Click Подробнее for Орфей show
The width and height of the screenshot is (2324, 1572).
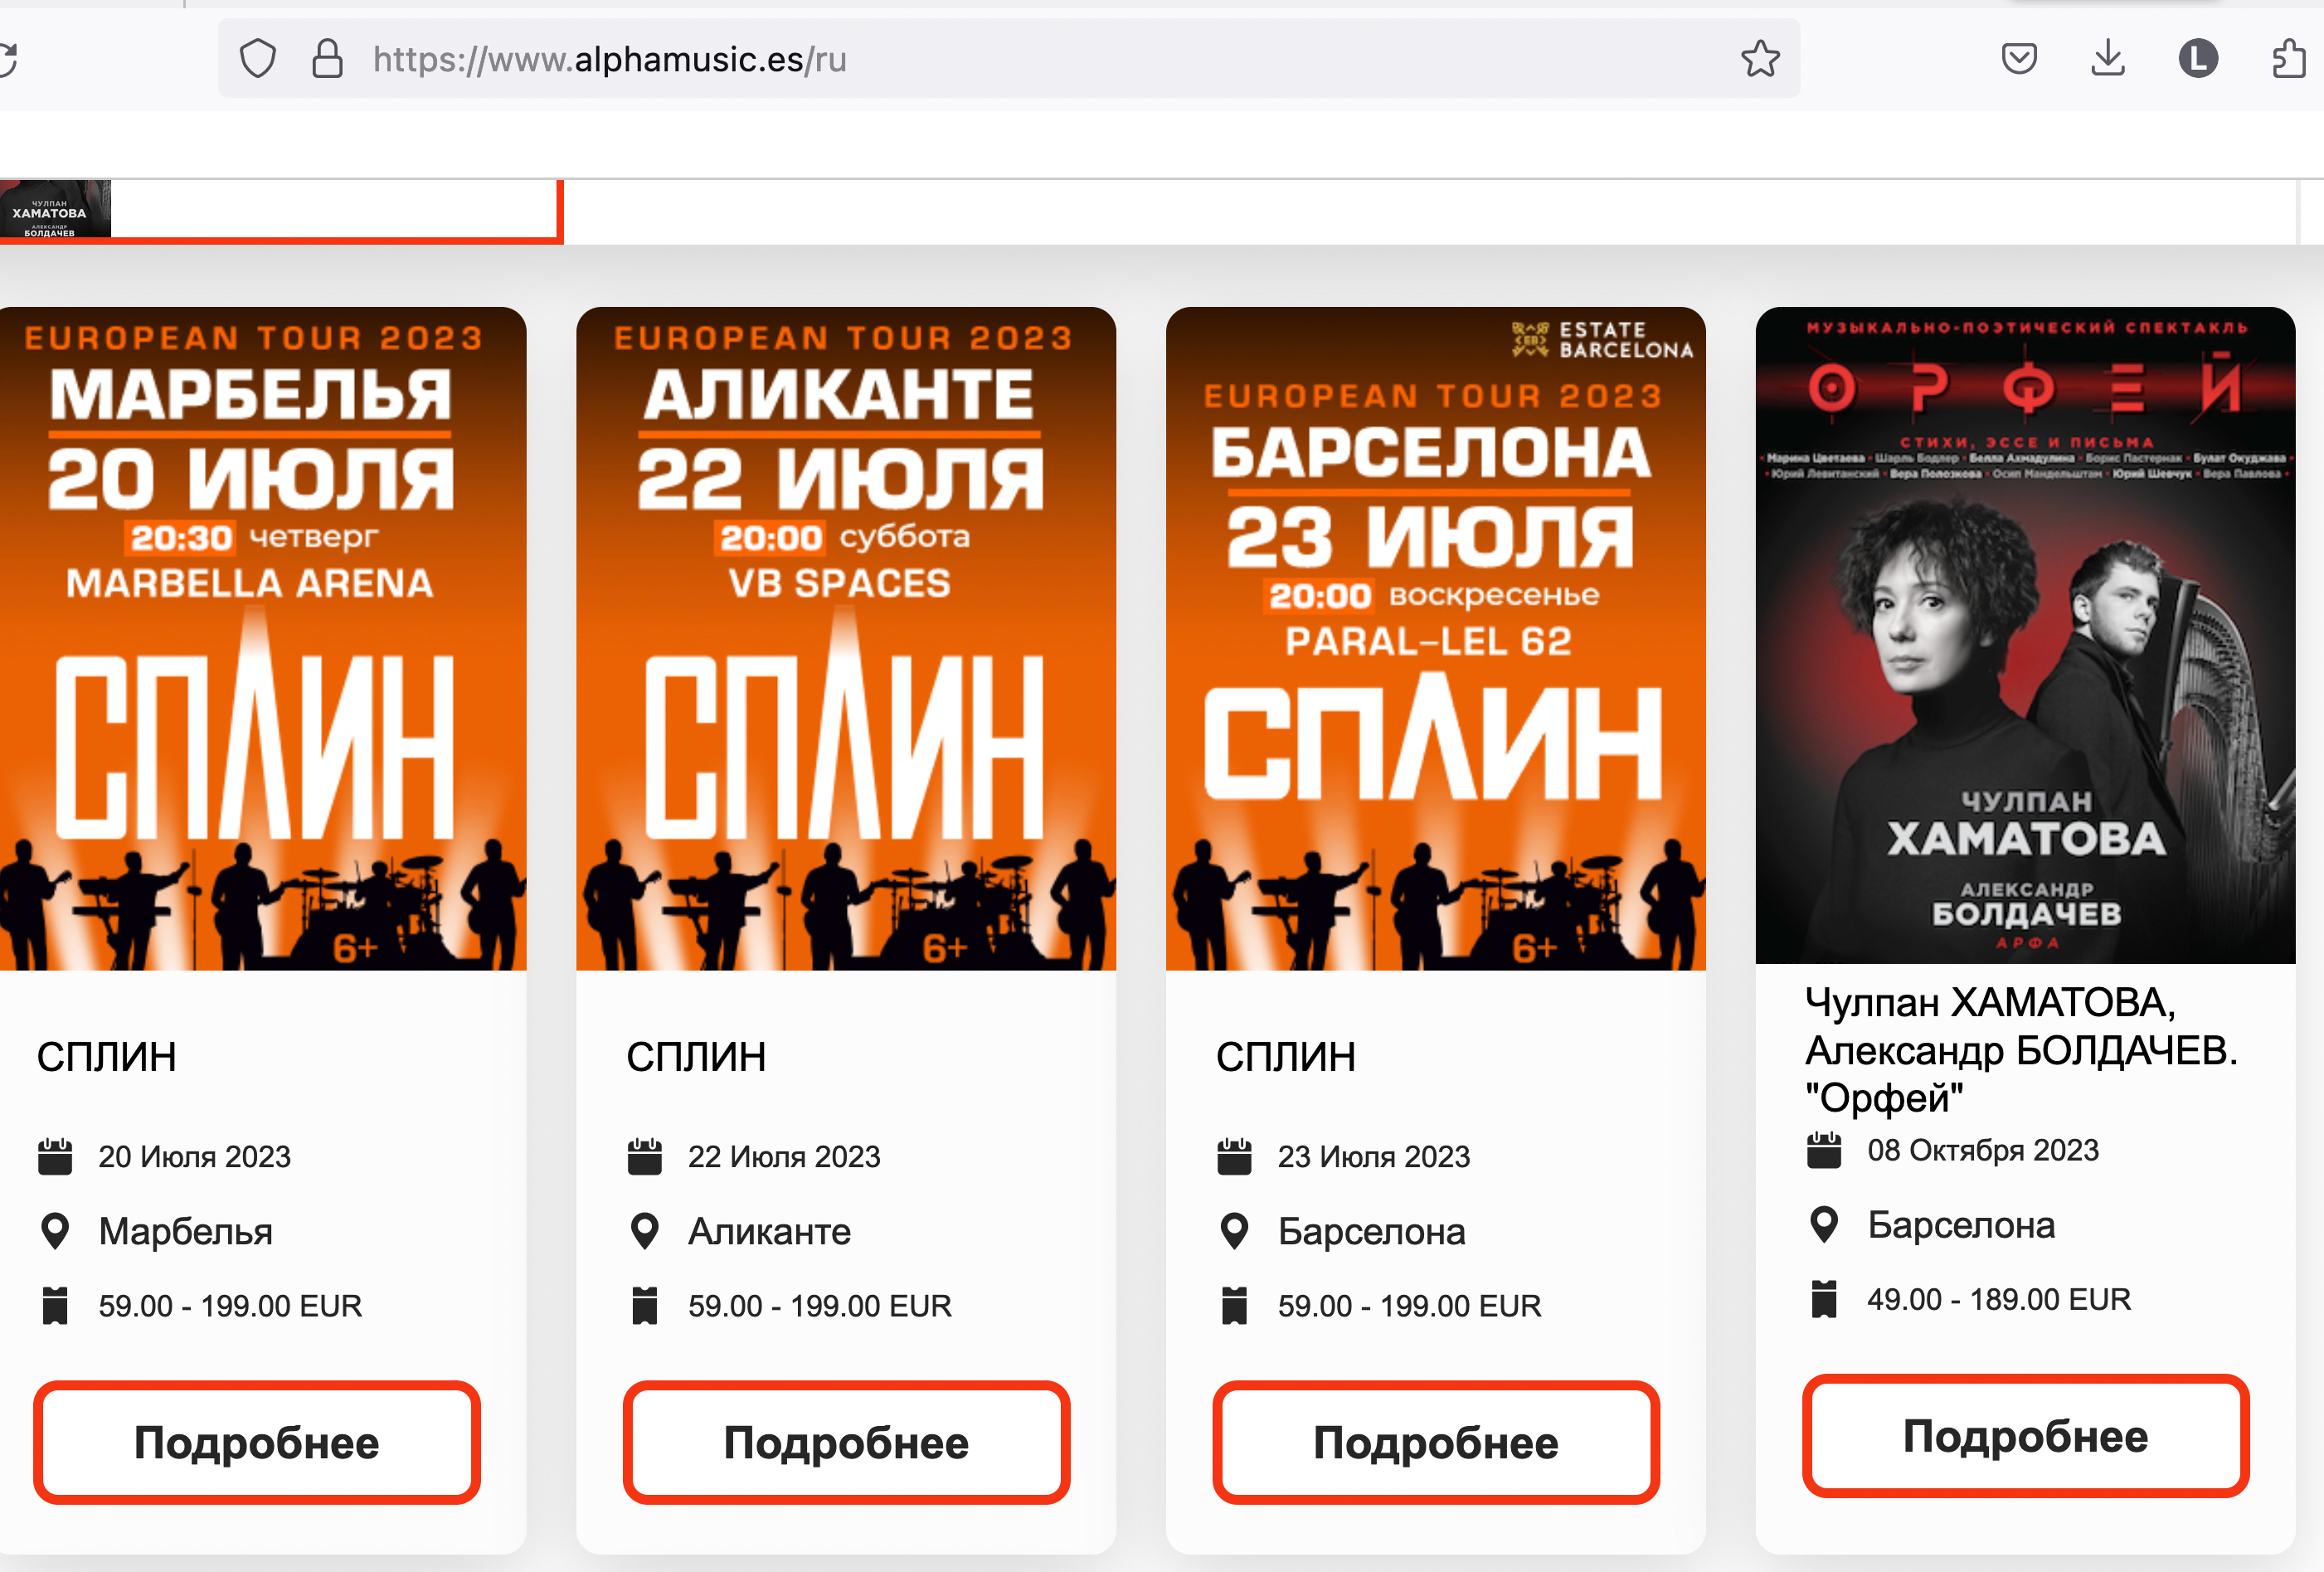pyautogui.click(x=2025, y=1435)
